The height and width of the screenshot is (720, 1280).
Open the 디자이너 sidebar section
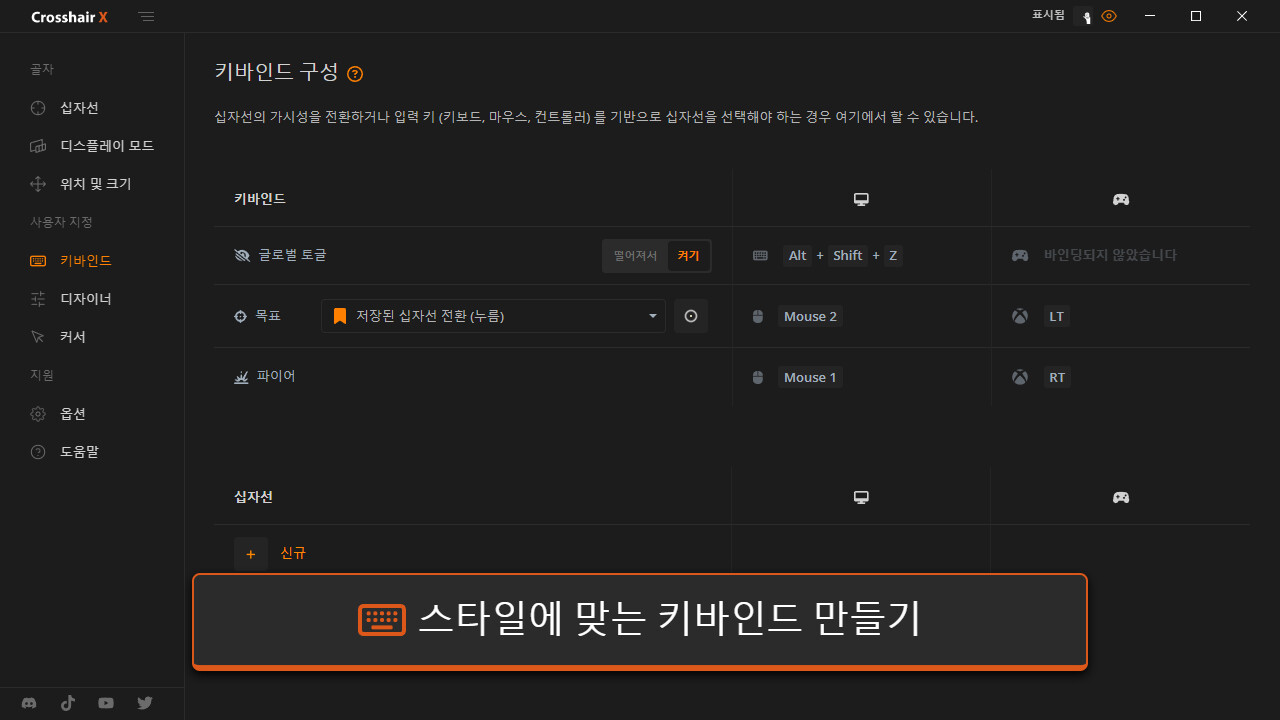point(85,299)
